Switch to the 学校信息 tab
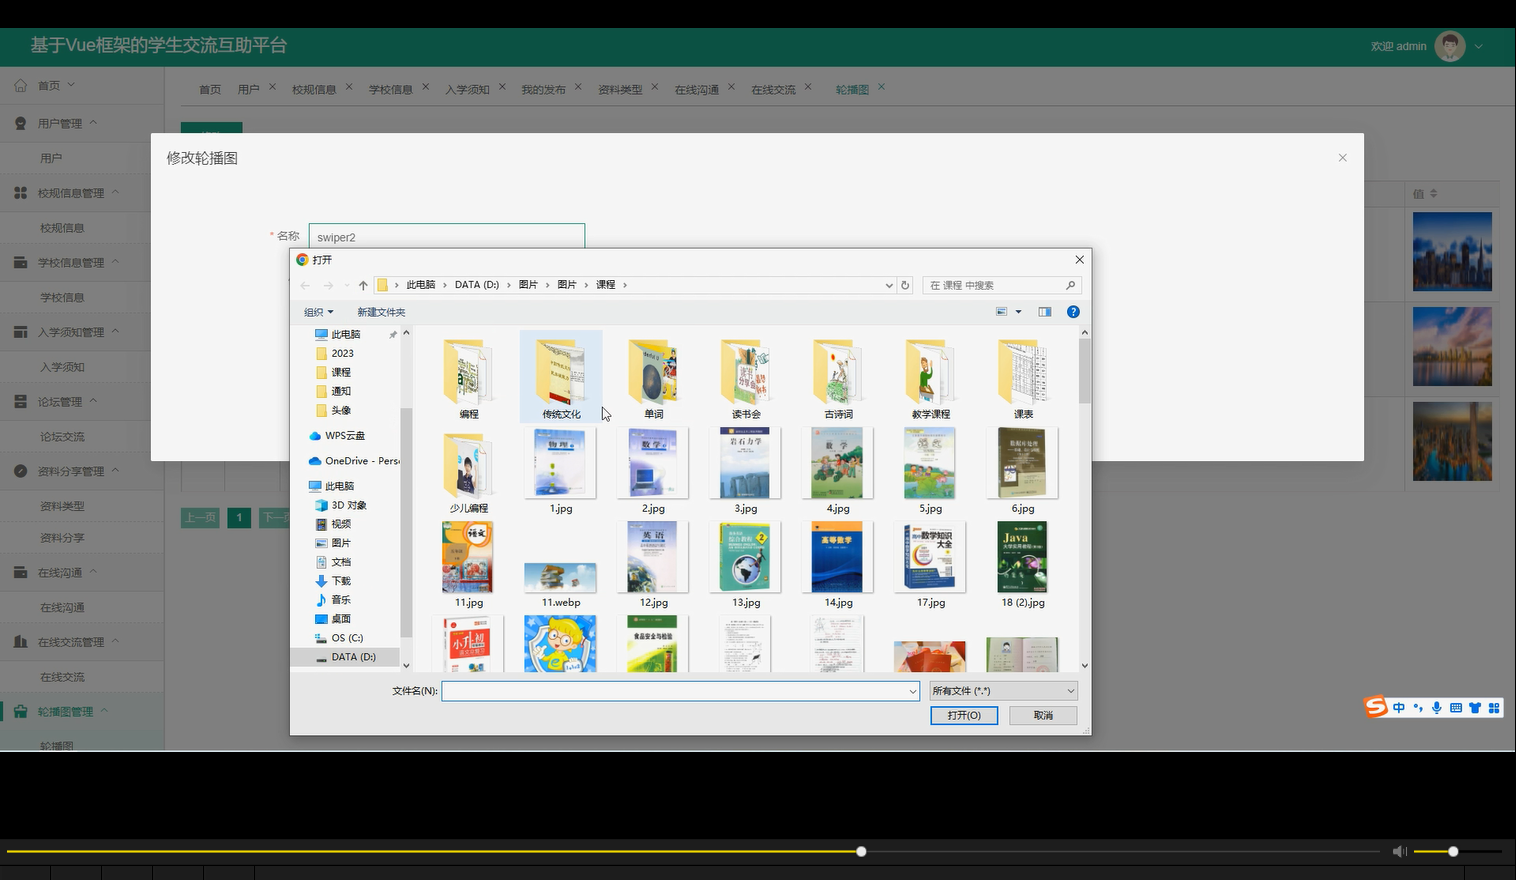The image size is (1516, 880). click(x=390, y=89)
